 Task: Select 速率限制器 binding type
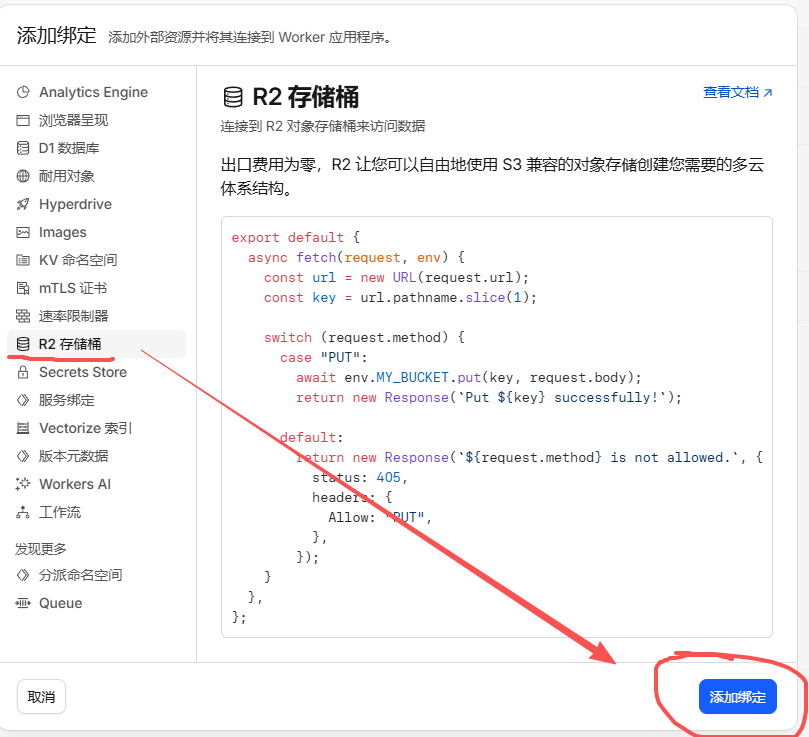click(73, 316)
